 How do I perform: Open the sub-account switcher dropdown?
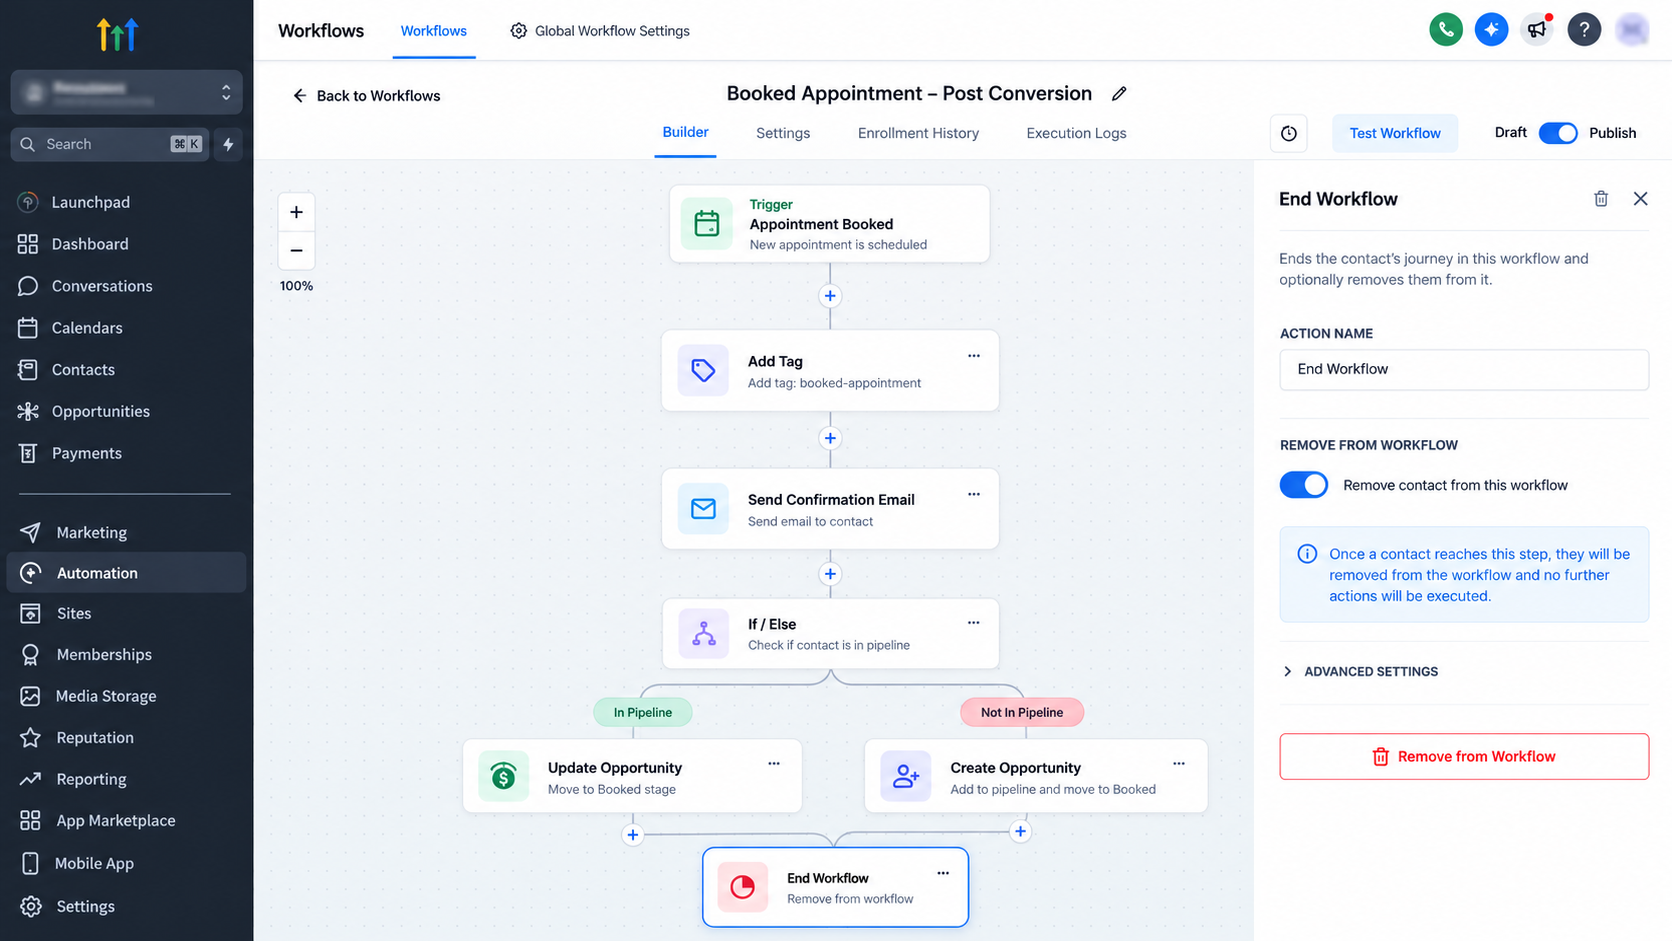click(126, 92)
